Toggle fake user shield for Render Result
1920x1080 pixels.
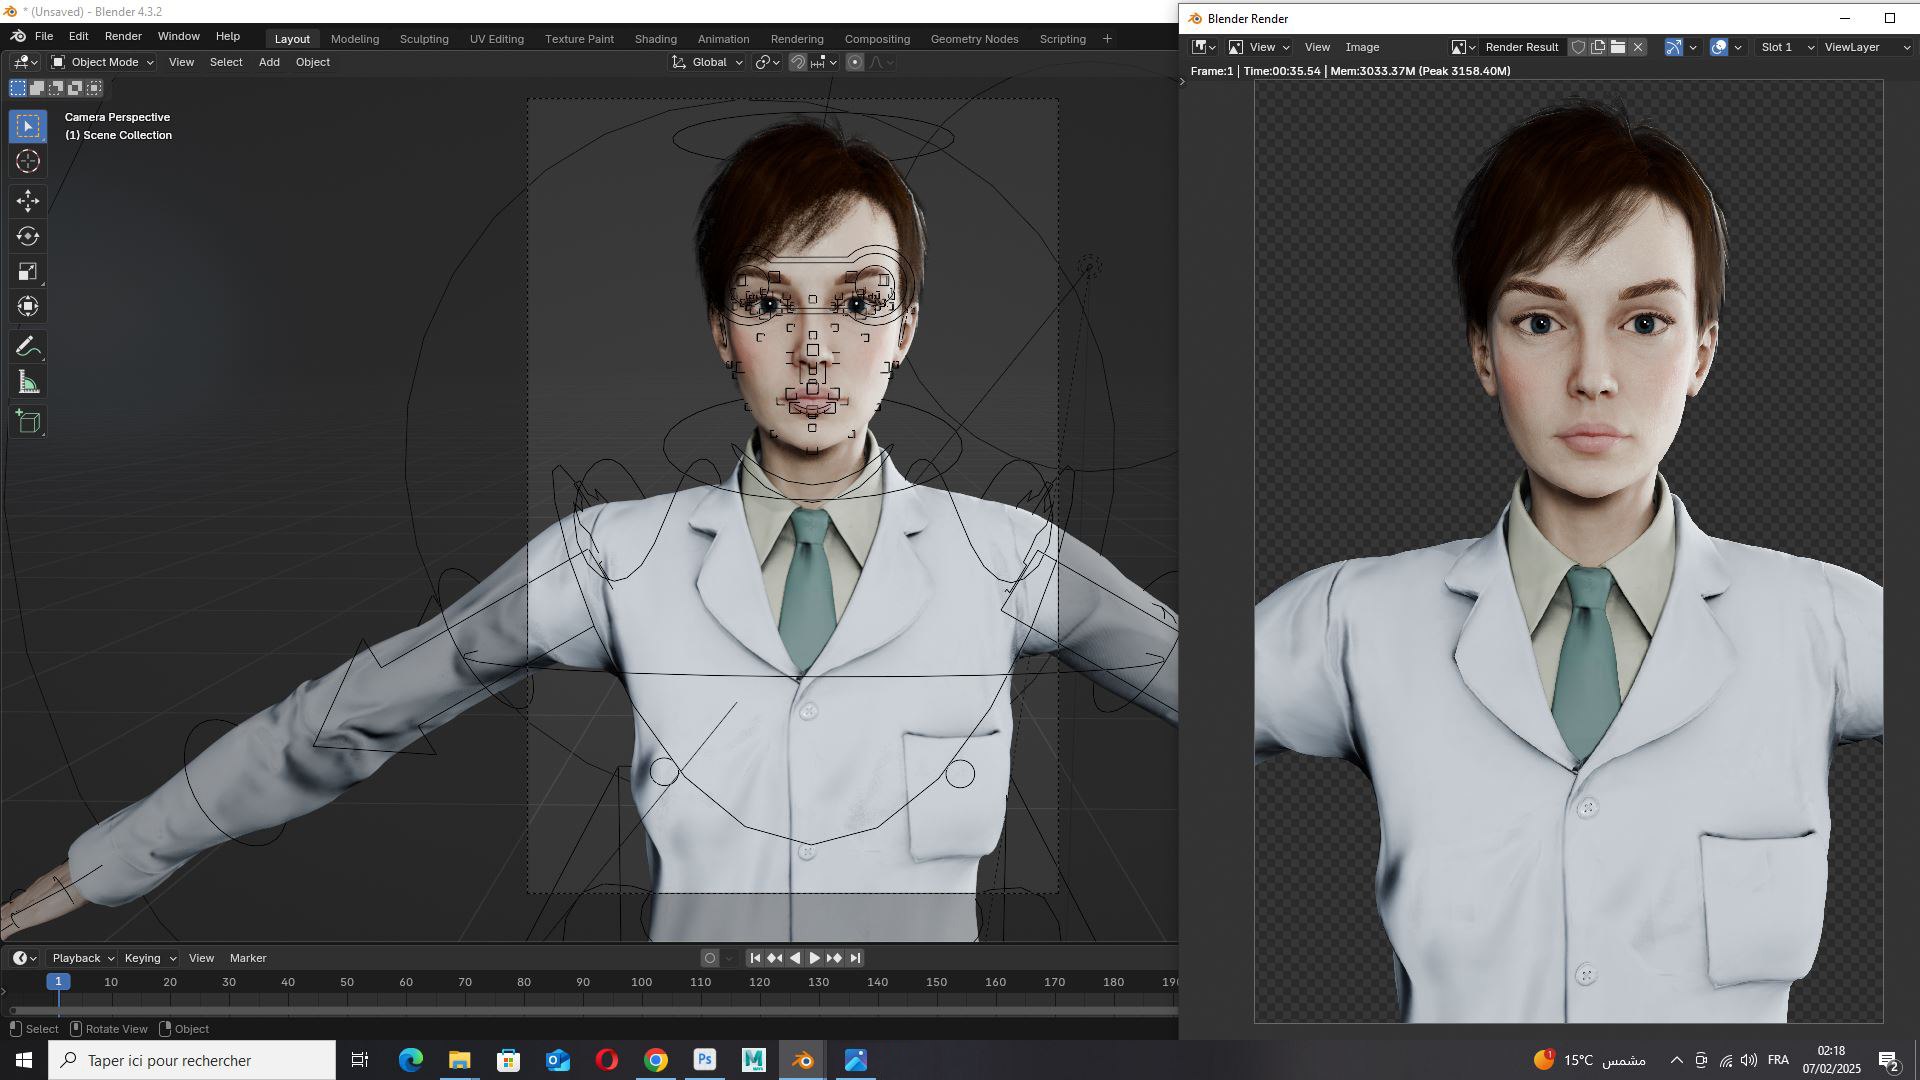pyautogui.click(x=1578, y=47)
